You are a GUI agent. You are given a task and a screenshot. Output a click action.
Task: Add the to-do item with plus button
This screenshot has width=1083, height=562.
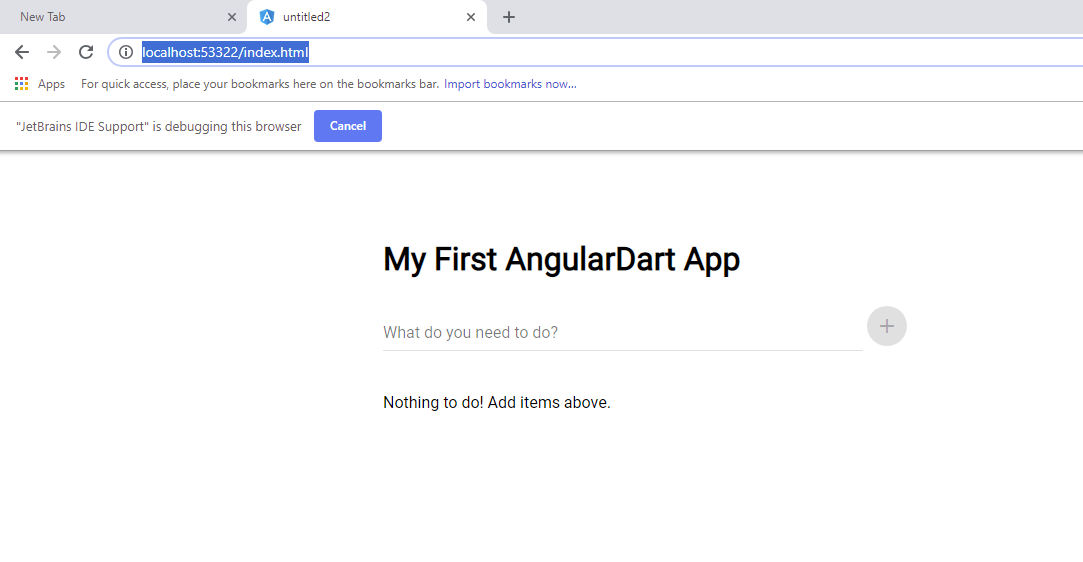click(887, 326)
